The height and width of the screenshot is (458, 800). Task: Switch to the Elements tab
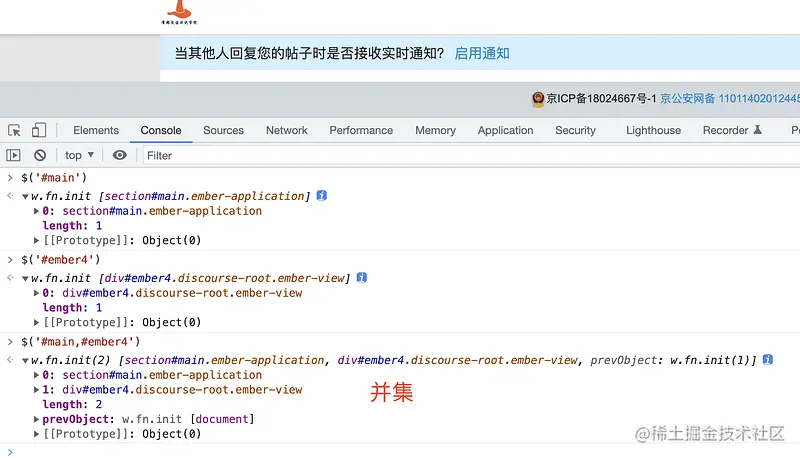point(96,131)
